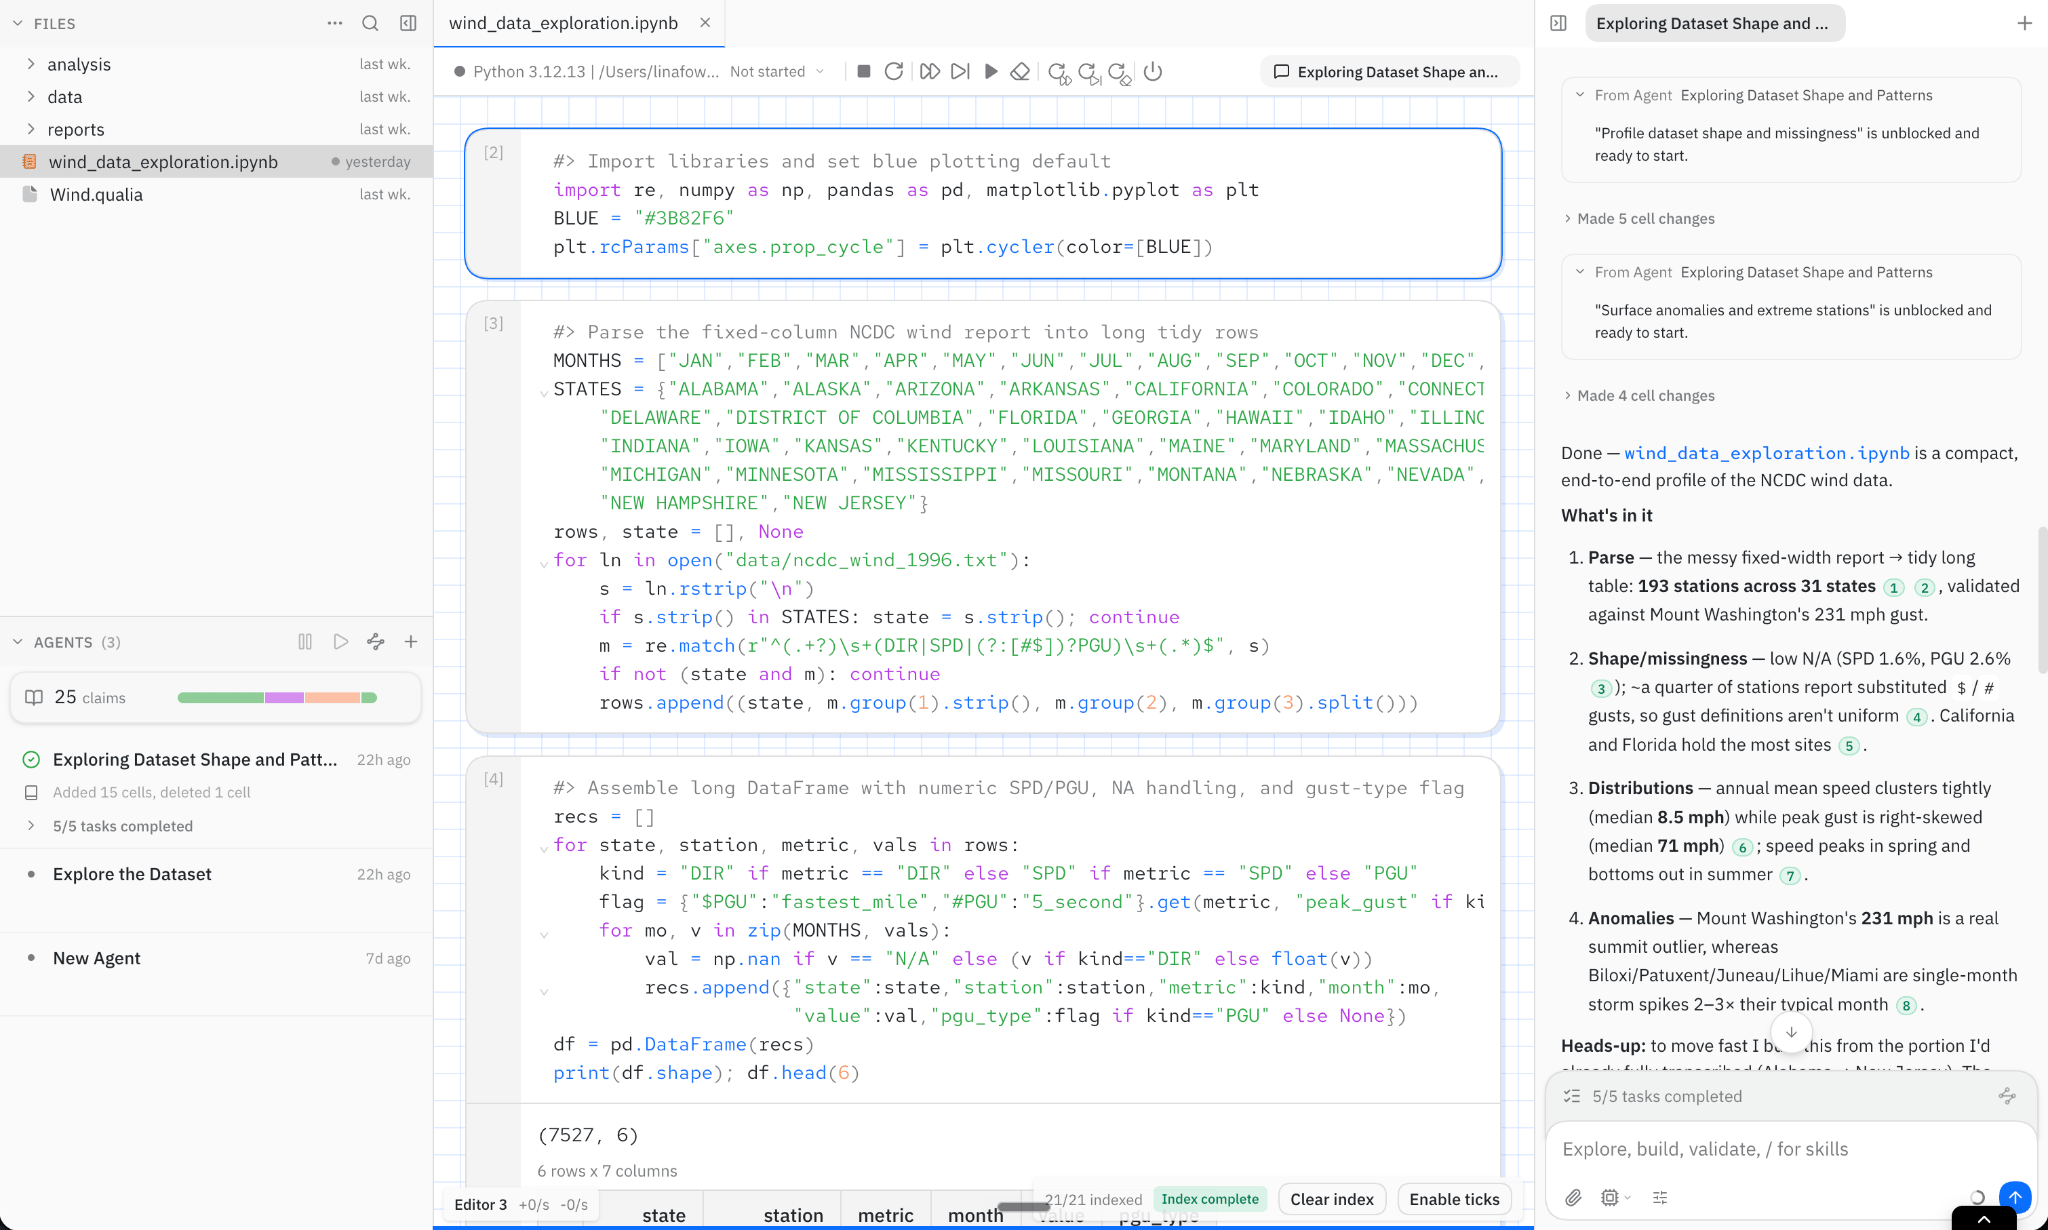This screenshot has height=1230, width=2048.
Task: Collapse the left sidebar panel
Action: point(408,23)
